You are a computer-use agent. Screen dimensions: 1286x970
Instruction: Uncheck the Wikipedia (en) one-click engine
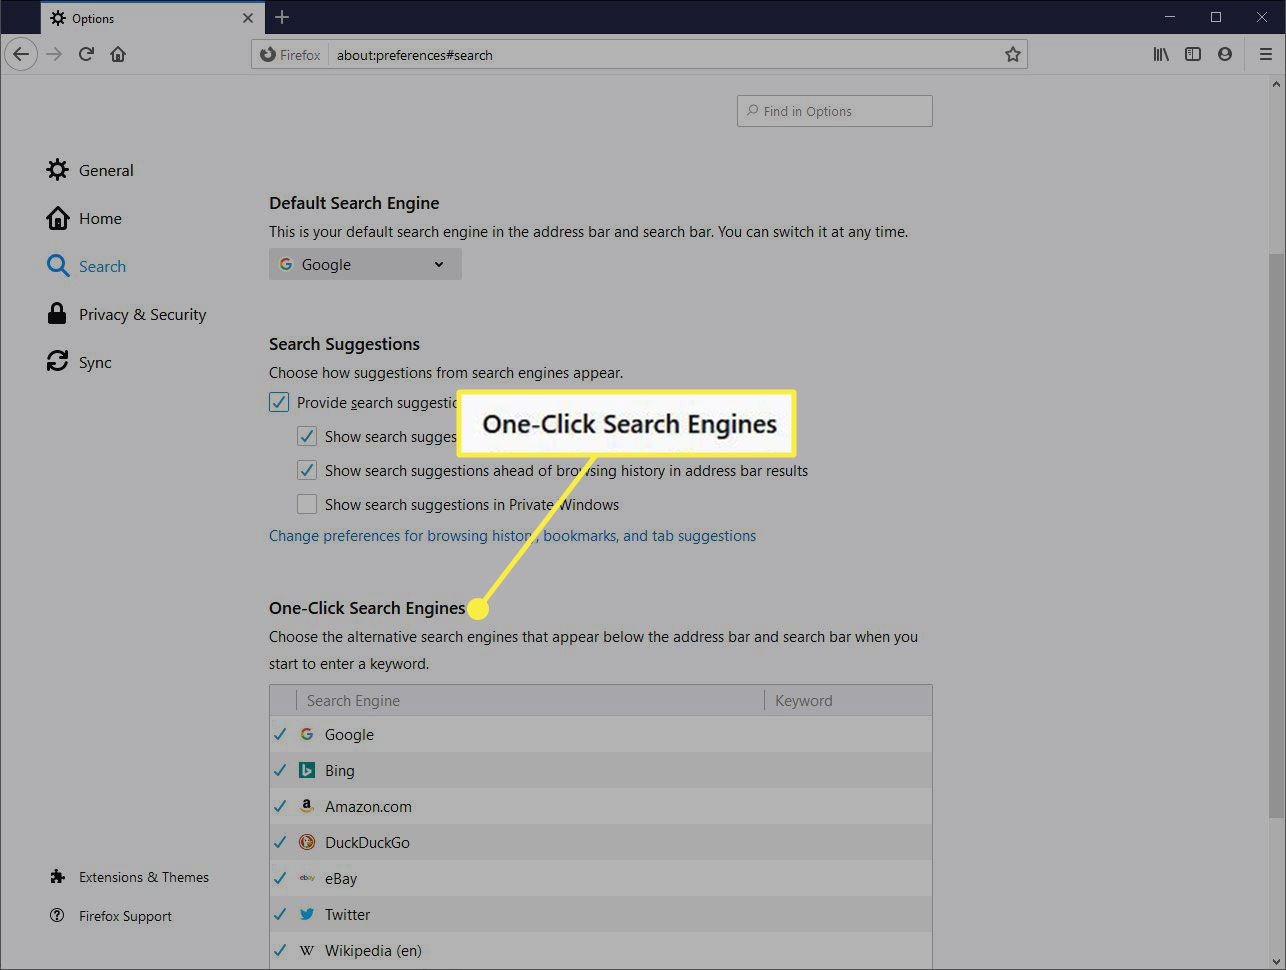[280, 950]
